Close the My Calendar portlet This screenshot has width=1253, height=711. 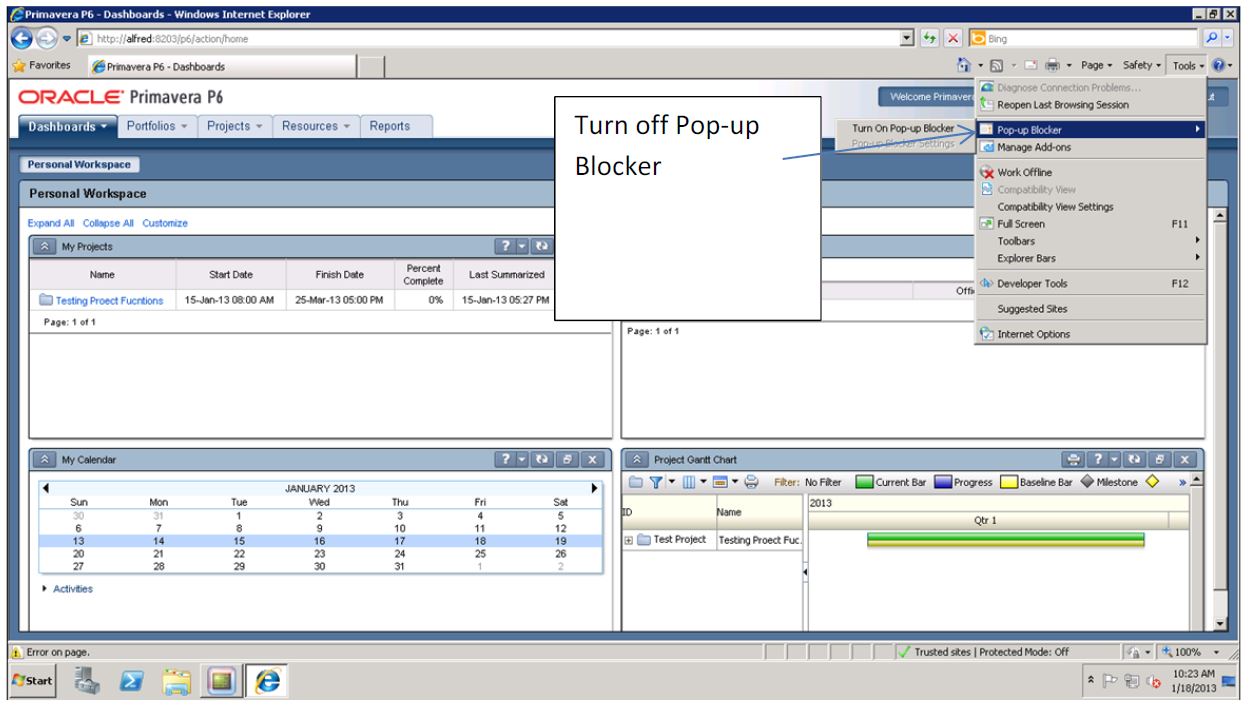click(592, 459)
